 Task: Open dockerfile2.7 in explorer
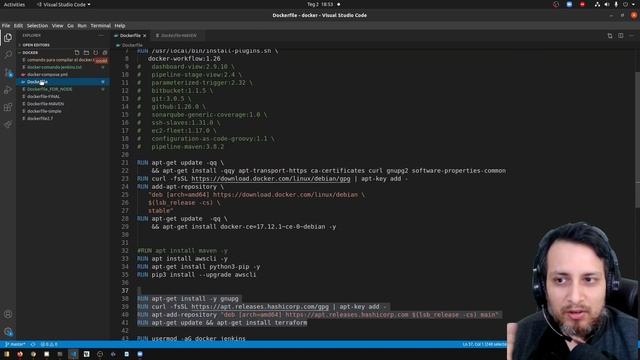tap(40, 119)
